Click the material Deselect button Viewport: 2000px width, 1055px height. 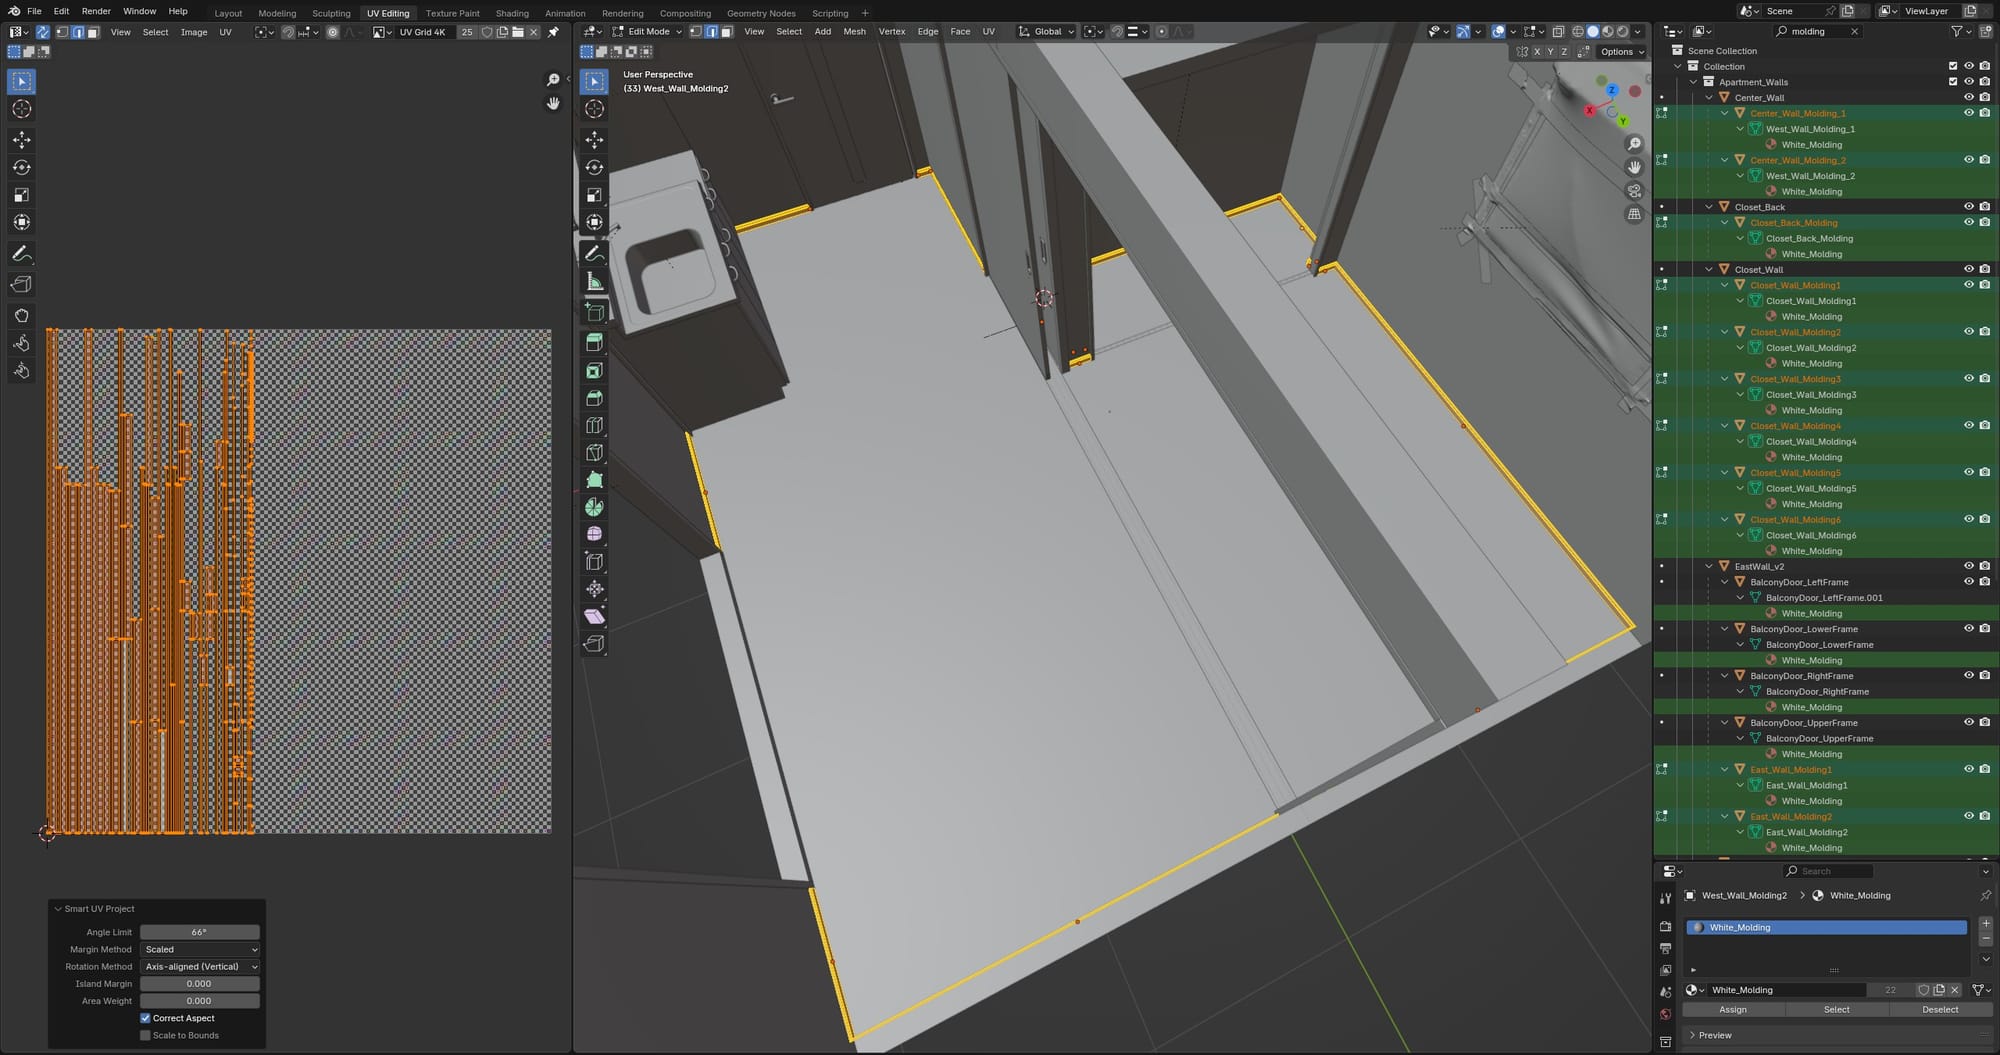[1940, 1009]
